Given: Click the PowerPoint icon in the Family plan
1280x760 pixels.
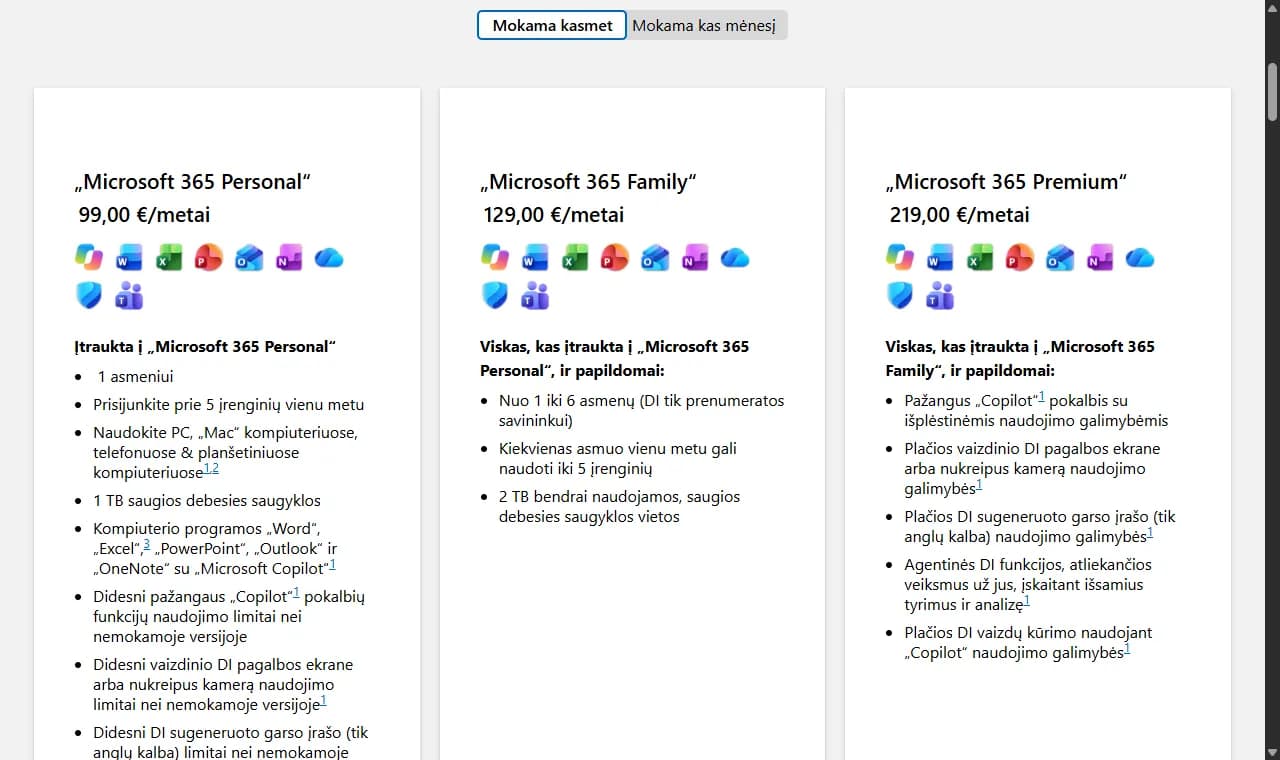Looking at the screenshot, I should tap(615, 258).
